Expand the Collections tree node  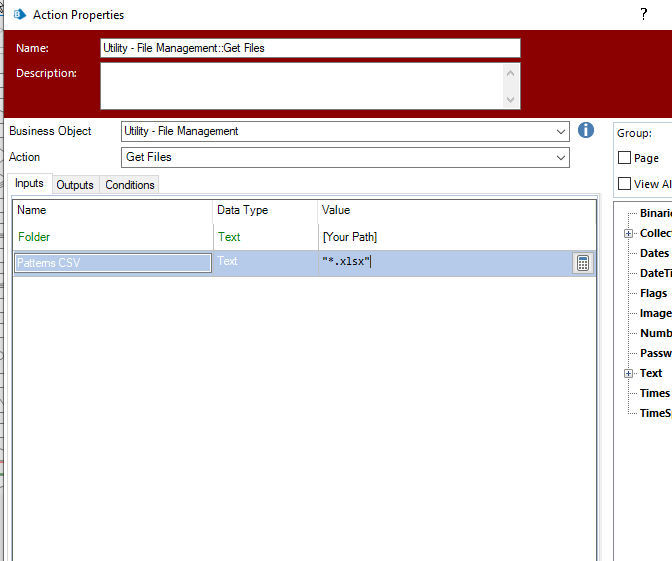(x=629, y=233)
